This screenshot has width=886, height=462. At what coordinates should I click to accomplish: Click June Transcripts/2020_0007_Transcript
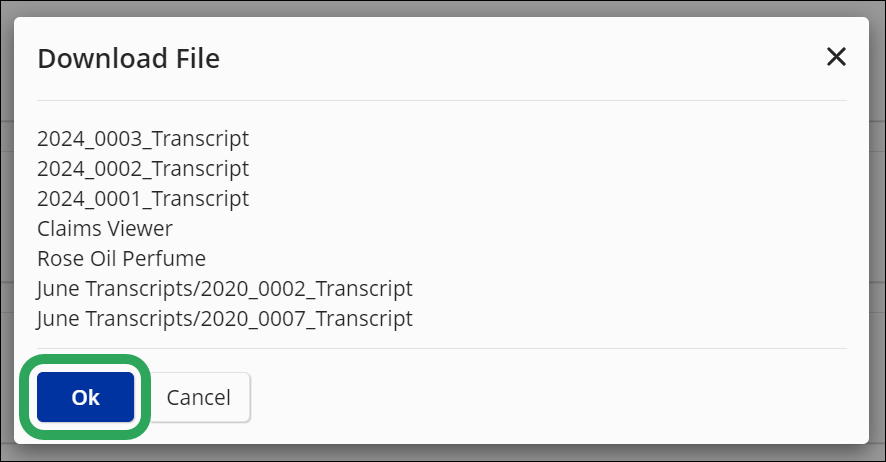tap(224, 318)
